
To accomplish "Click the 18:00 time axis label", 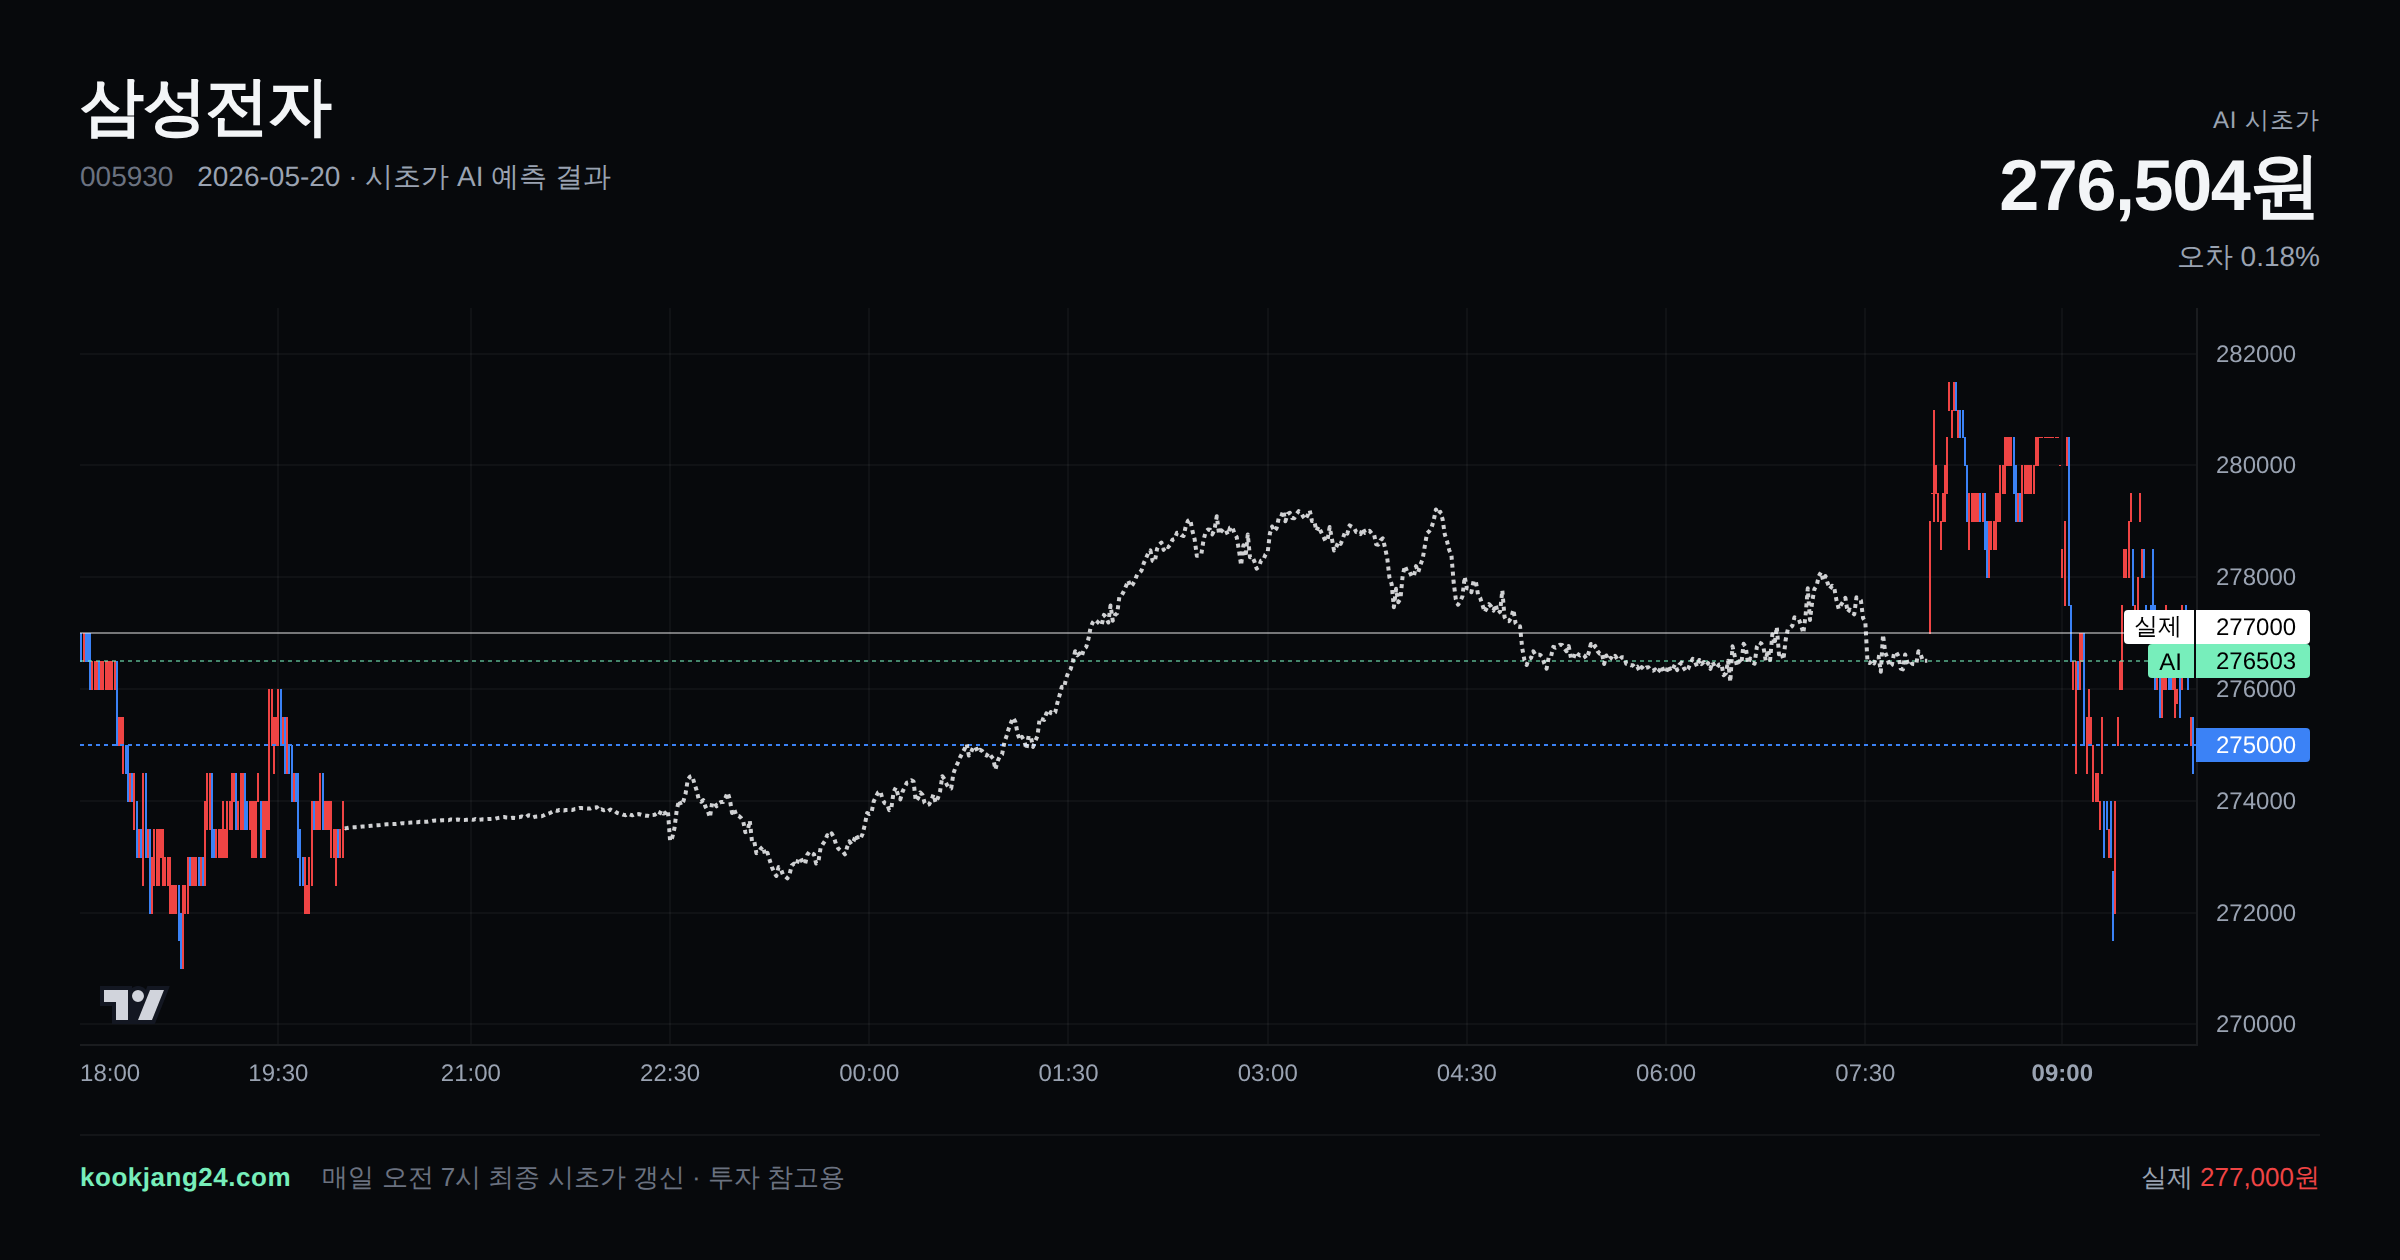I will point(110,1073).
